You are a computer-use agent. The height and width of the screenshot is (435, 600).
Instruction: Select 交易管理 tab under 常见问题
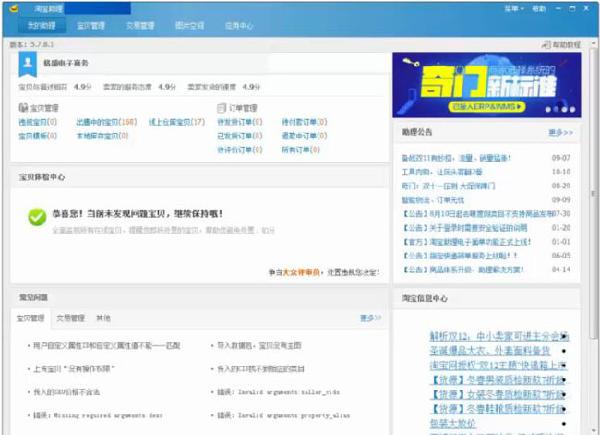(70, 319)
